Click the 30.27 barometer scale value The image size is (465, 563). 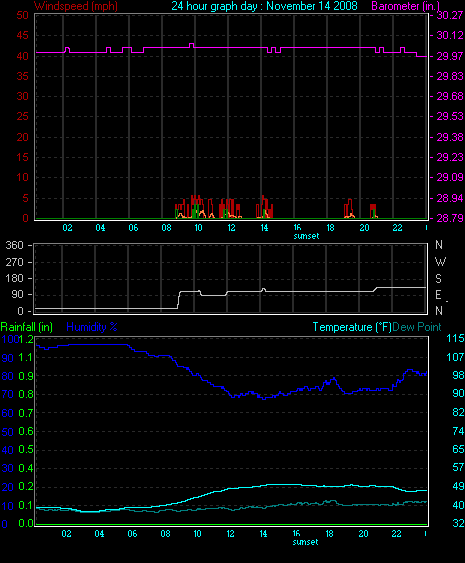(450, 15)
